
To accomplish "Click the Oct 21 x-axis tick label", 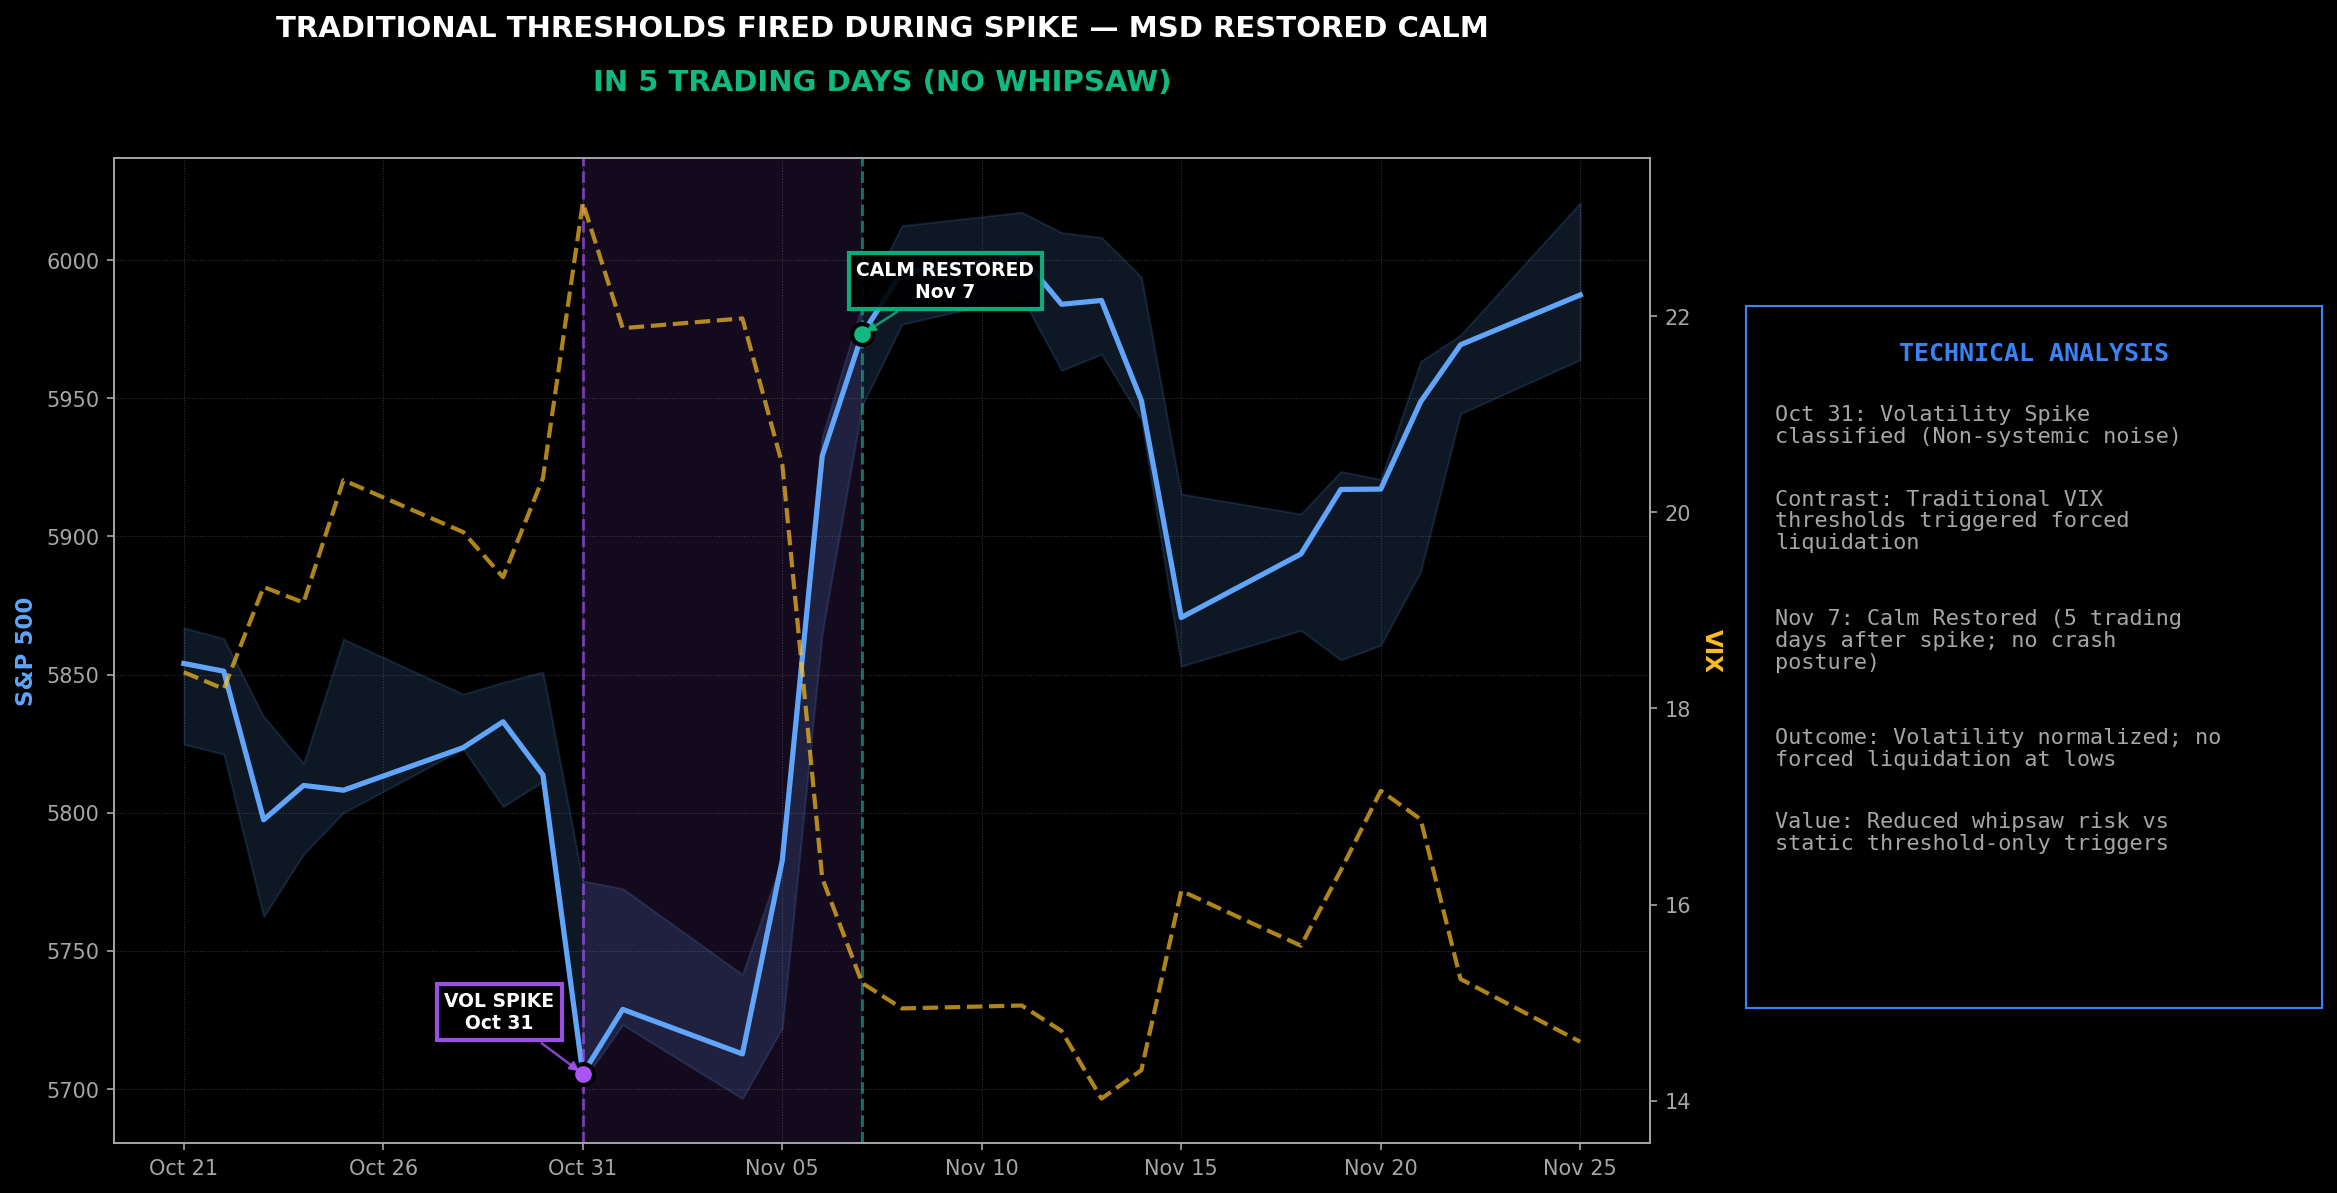I will click(x=183, y=1168).
